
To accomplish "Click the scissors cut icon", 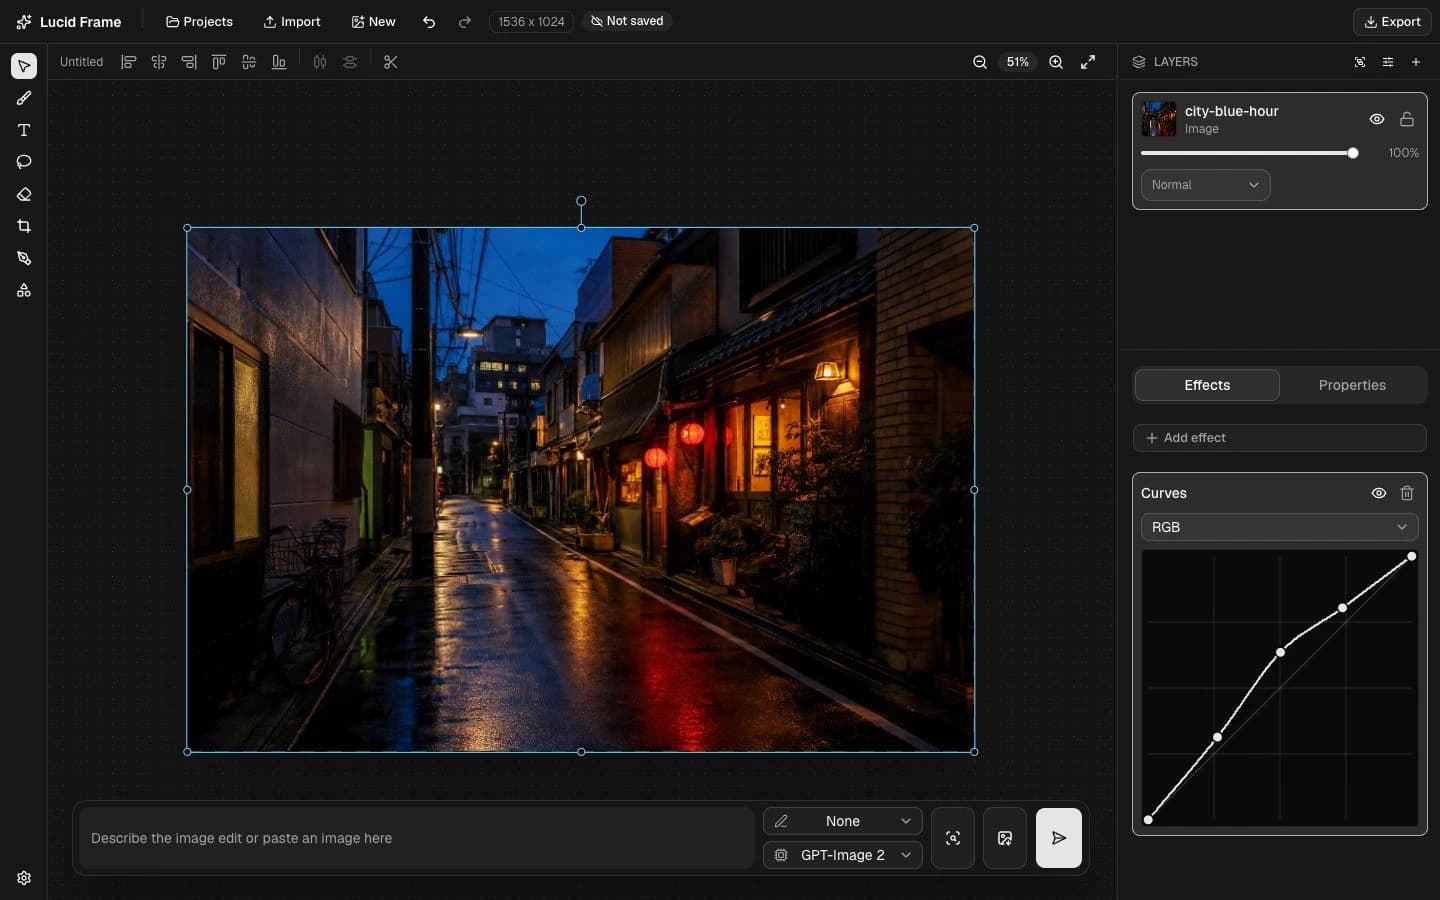I will pyautogui.click(x=391, y=62).
